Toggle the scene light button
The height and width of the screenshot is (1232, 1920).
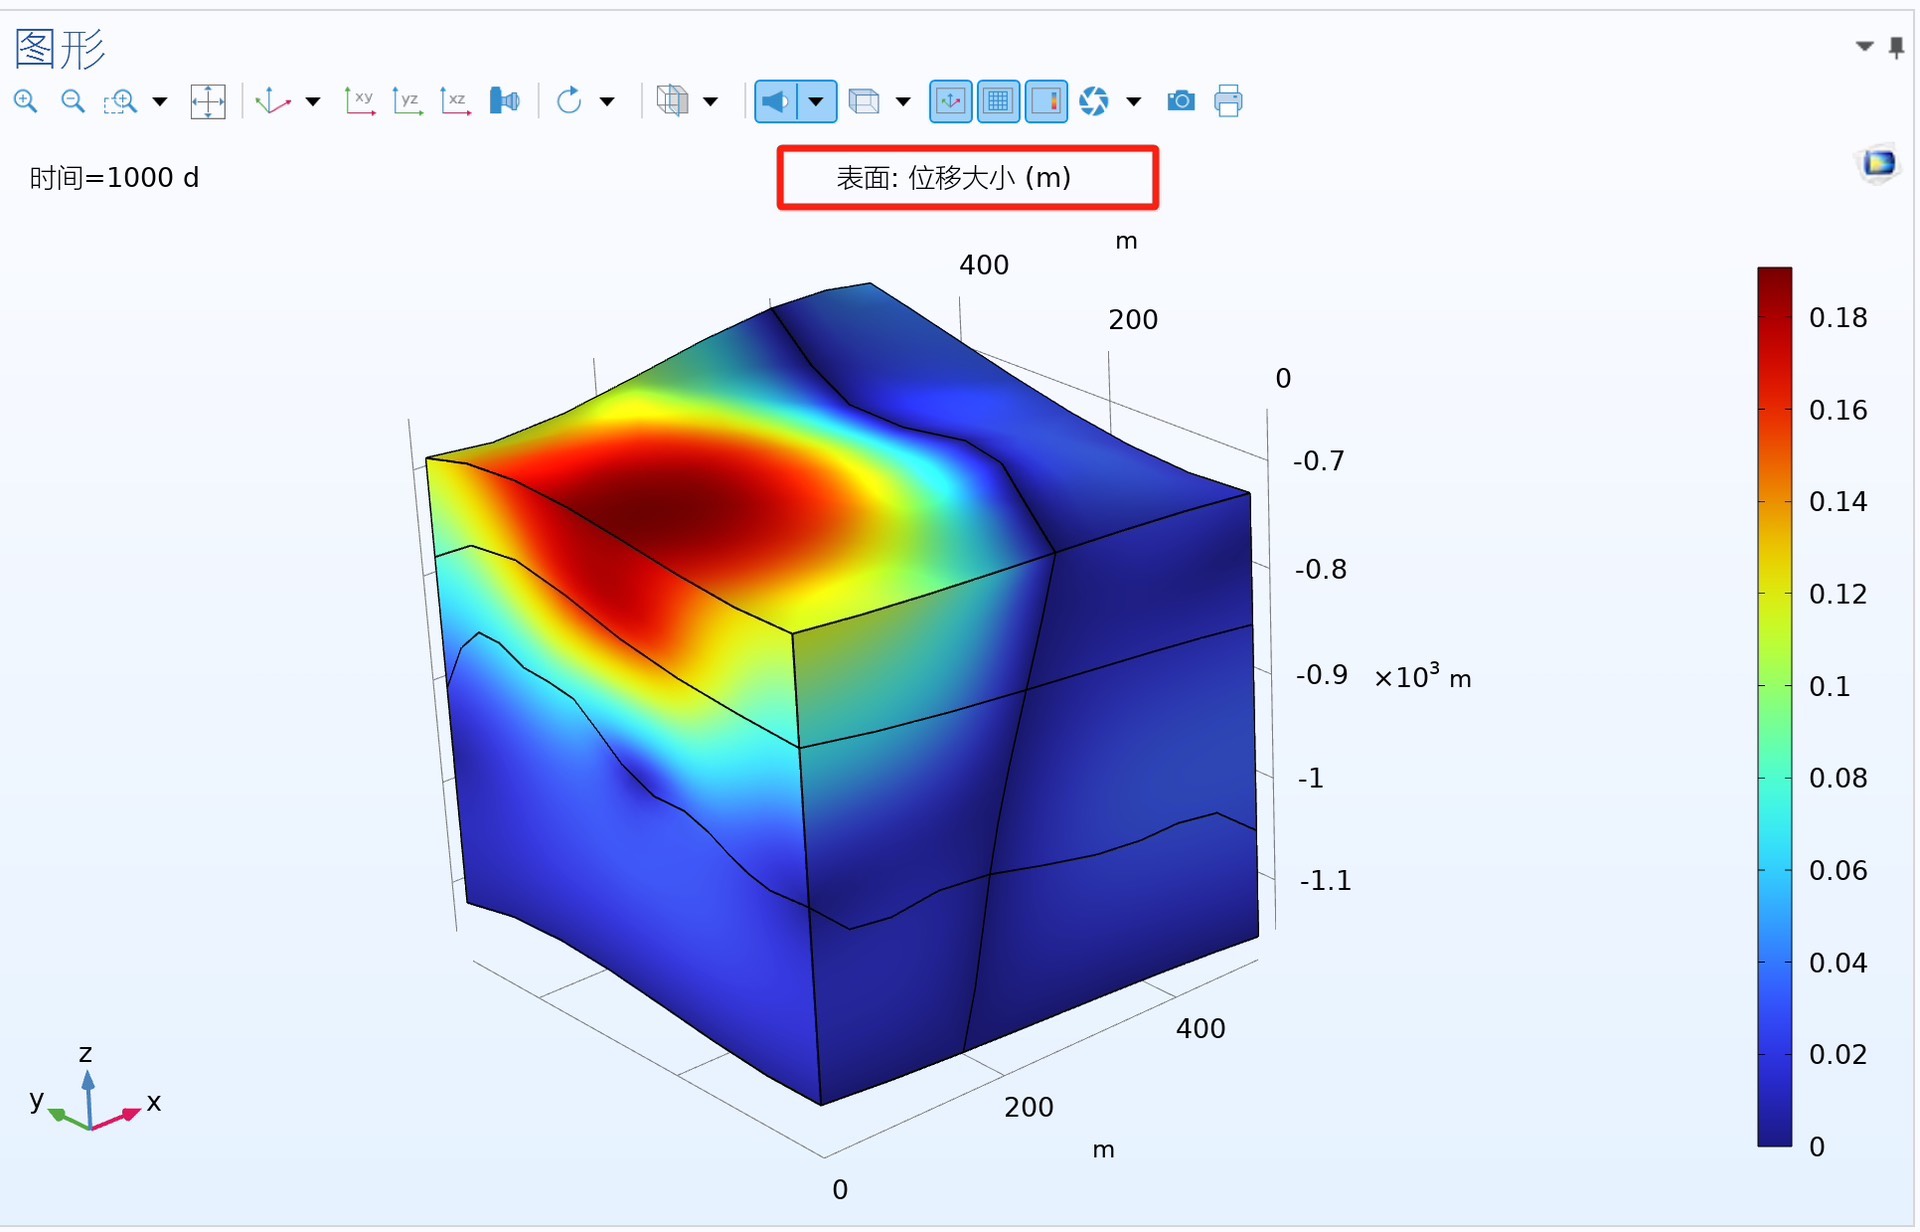776,101
